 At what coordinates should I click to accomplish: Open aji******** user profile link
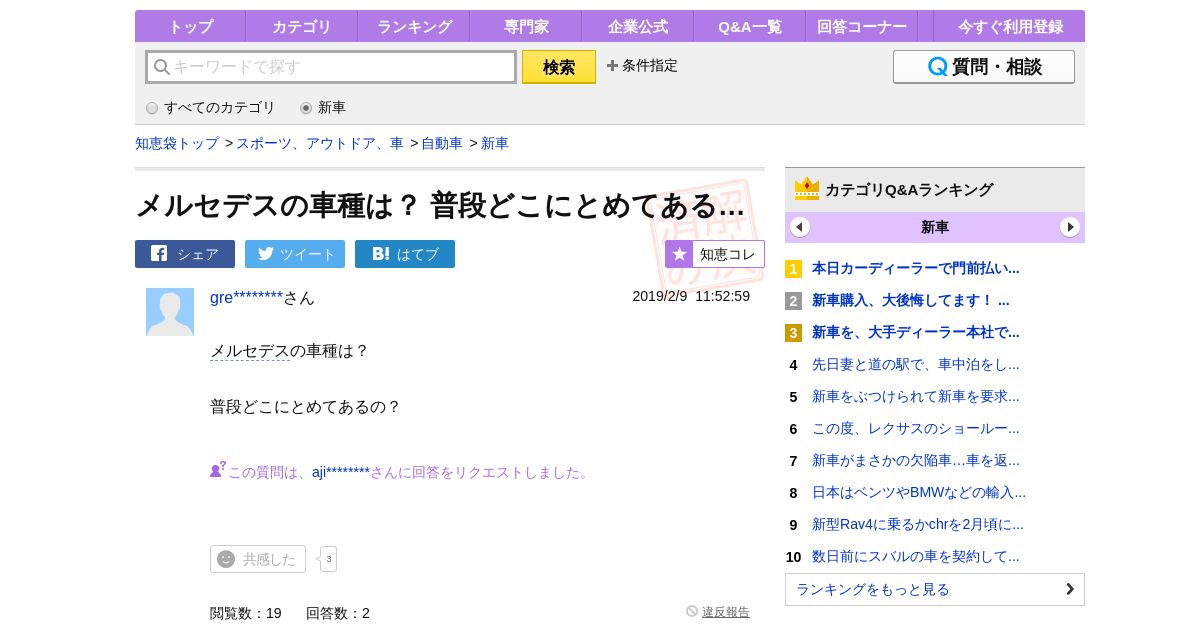tap(341, 472)
